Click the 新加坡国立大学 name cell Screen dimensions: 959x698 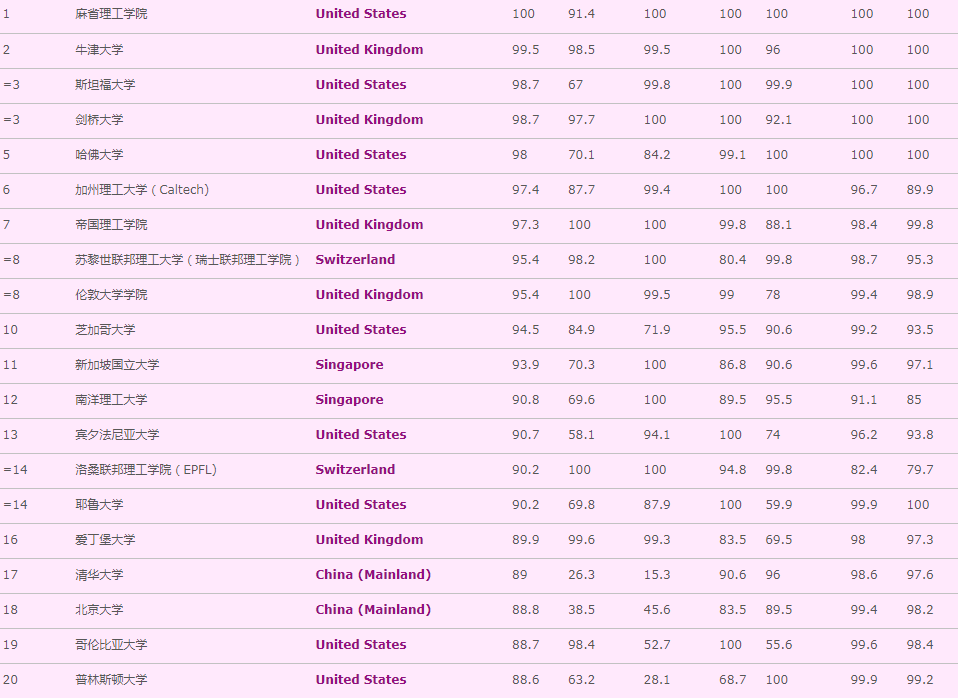[x=117, y=365]
